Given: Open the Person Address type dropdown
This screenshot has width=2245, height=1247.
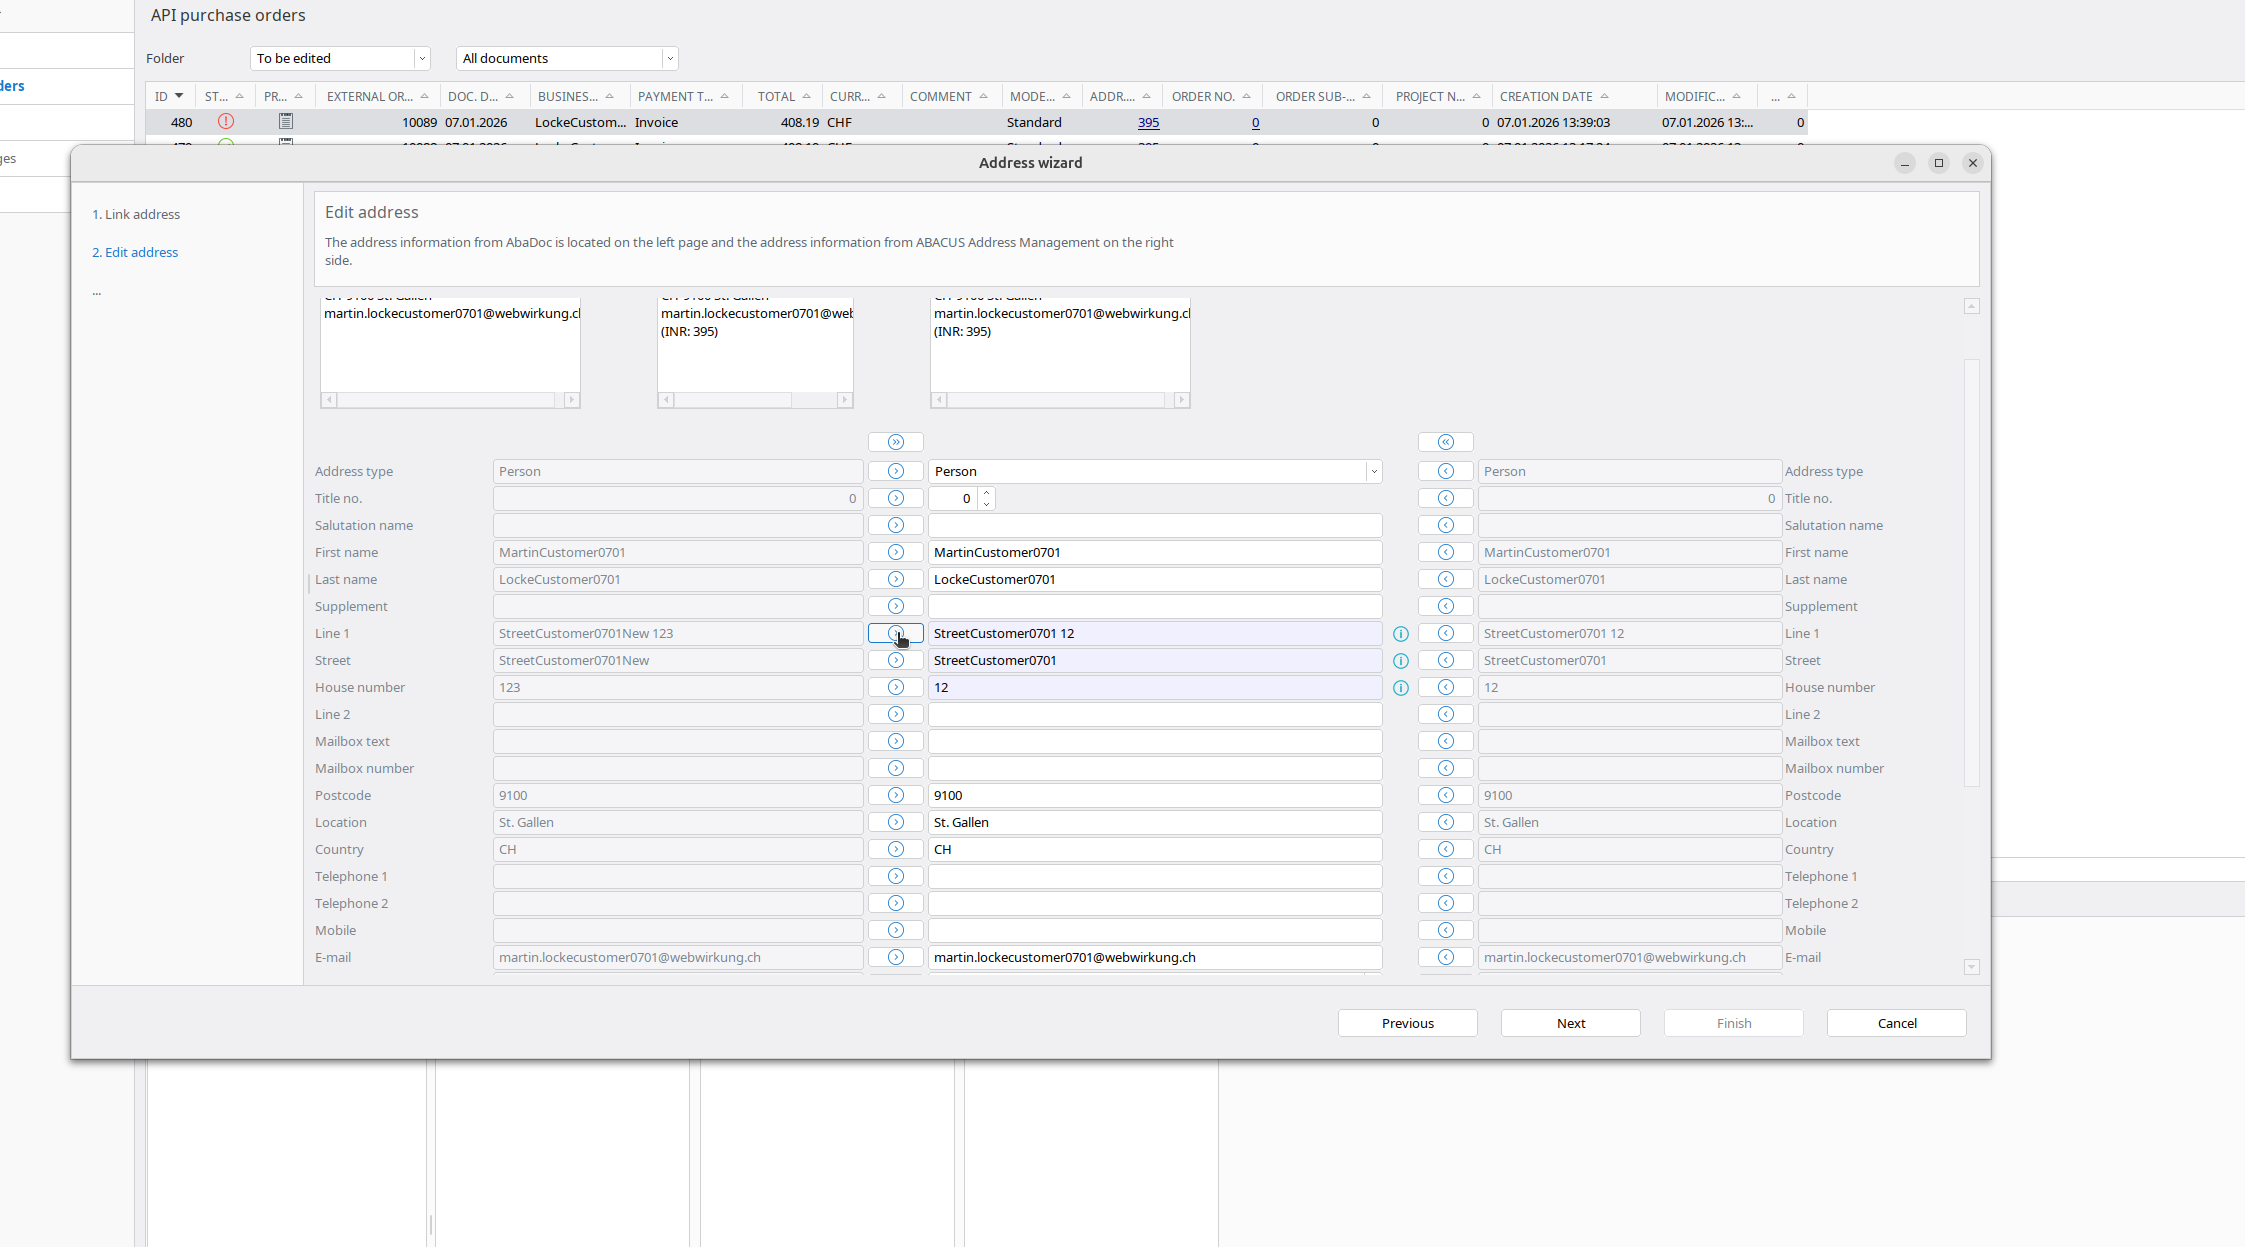Looking at the screenshot, I should (1373, 471).
